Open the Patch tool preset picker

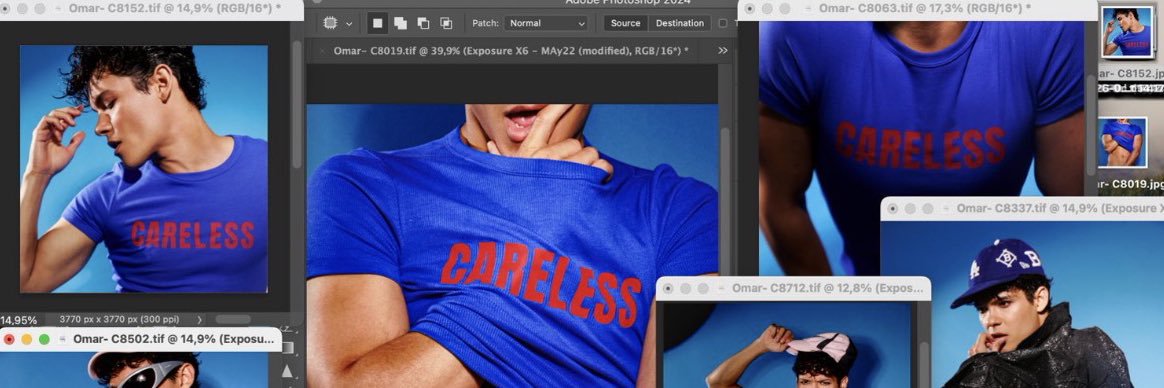click(331, 23)
